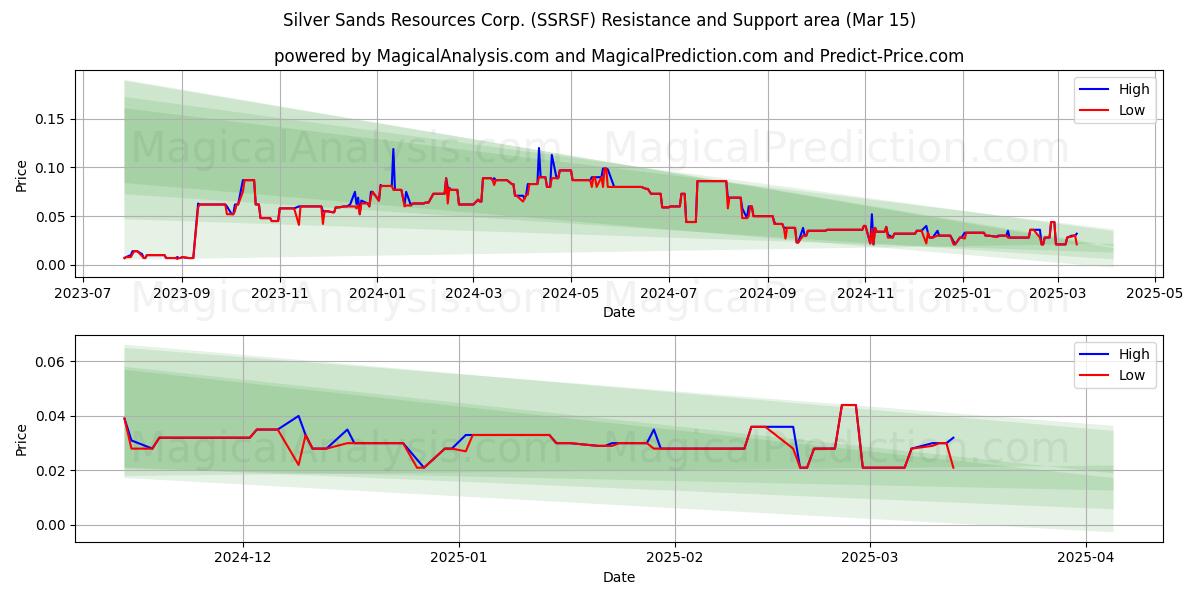Click the '0.06' y-axis tick, bottom chart
Viewport: 1200px width, 600px height.
[x=52, y=362]
